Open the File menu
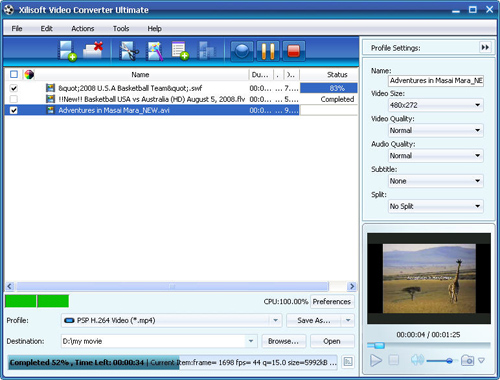 [x=17, y=29]
